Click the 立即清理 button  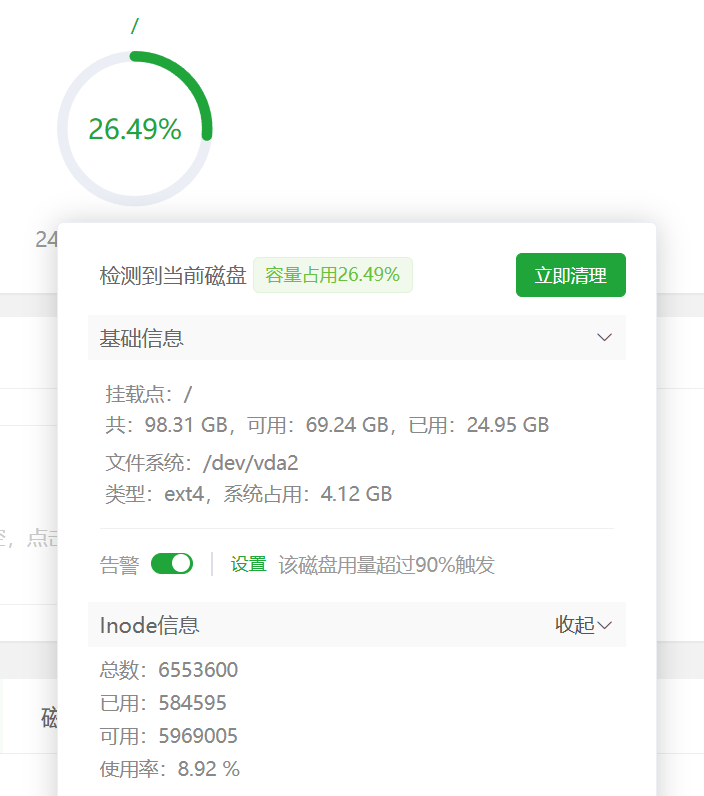point(571,275)
